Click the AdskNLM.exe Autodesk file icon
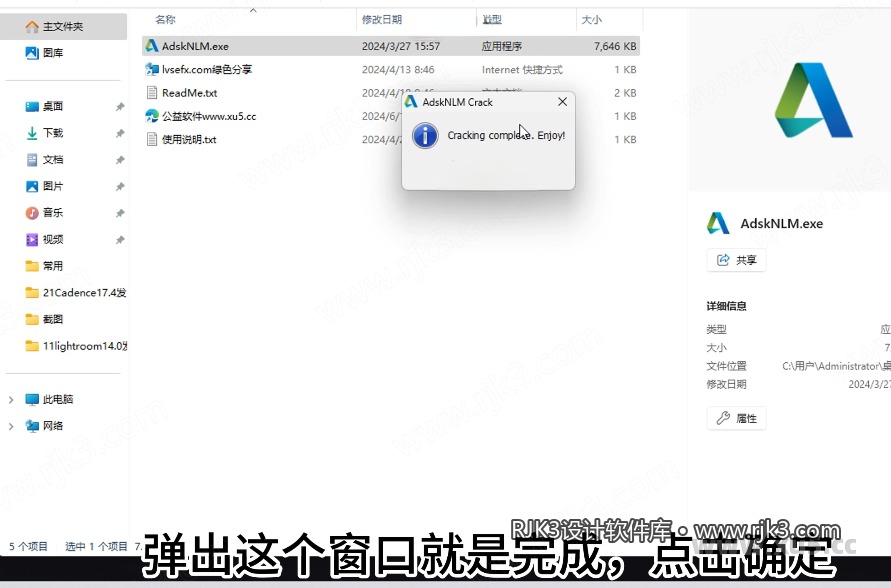The image size is (891, 588). (151, 46)
